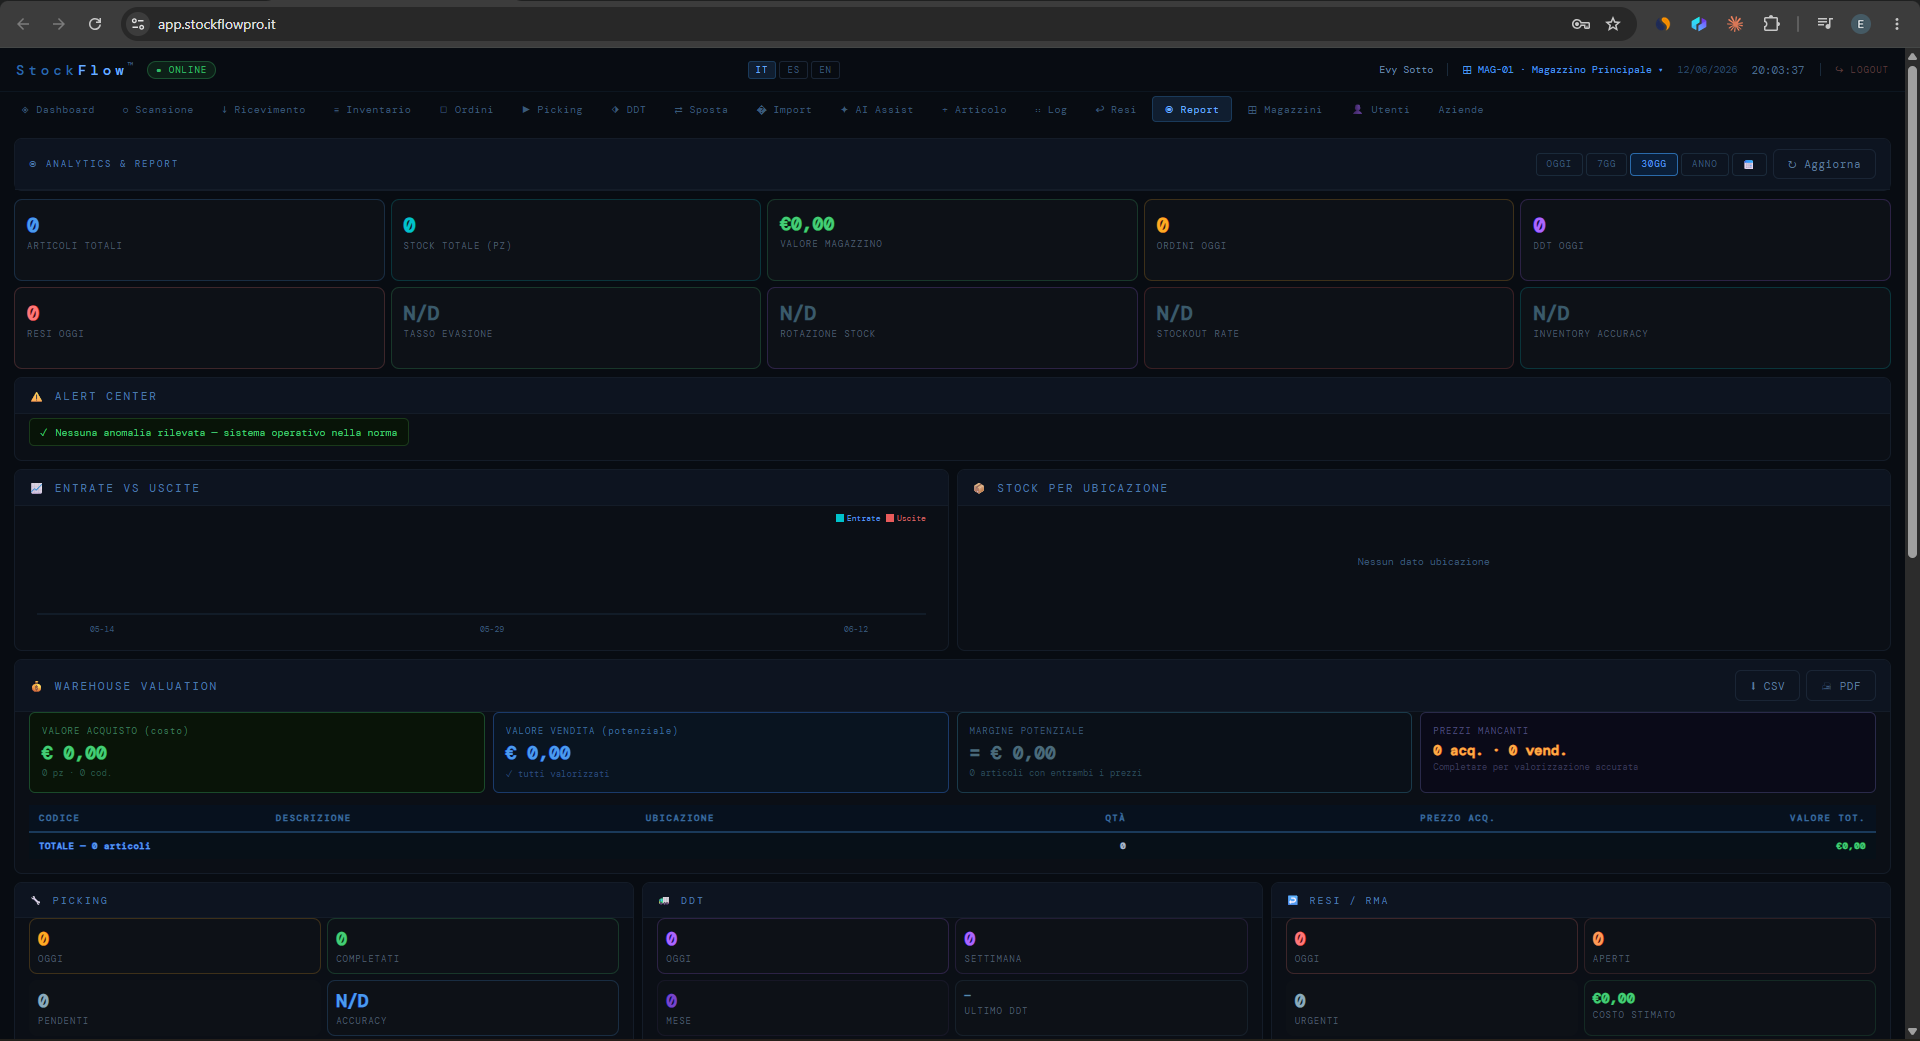Open the Scansione tab
Screen dimensions: 1920x1041
158,110
